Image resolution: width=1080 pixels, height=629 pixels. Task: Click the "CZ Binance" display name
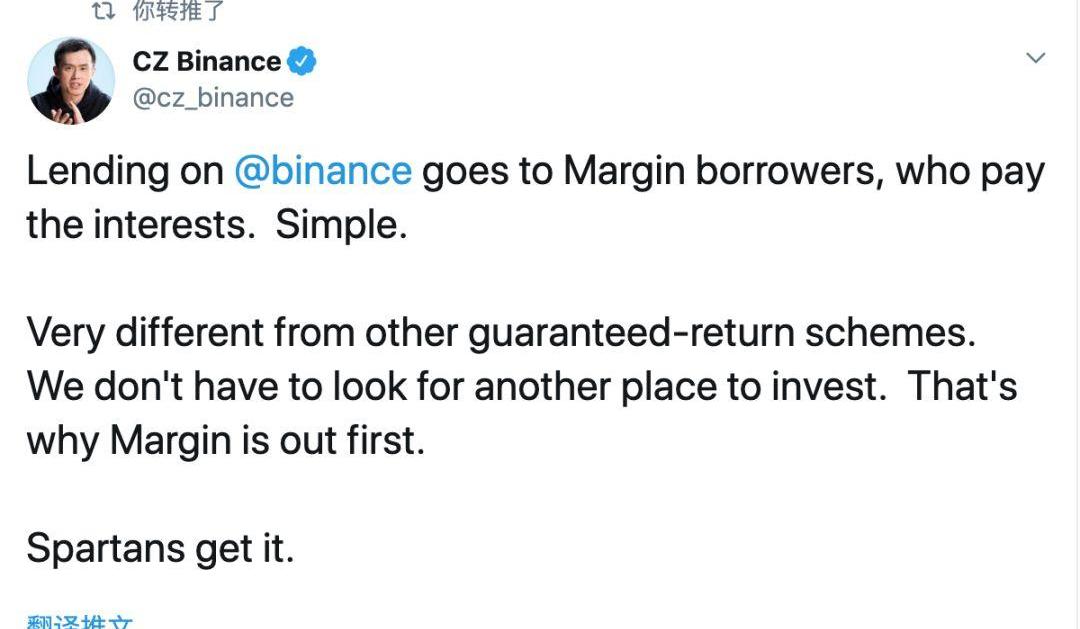[x=206, y=62]
